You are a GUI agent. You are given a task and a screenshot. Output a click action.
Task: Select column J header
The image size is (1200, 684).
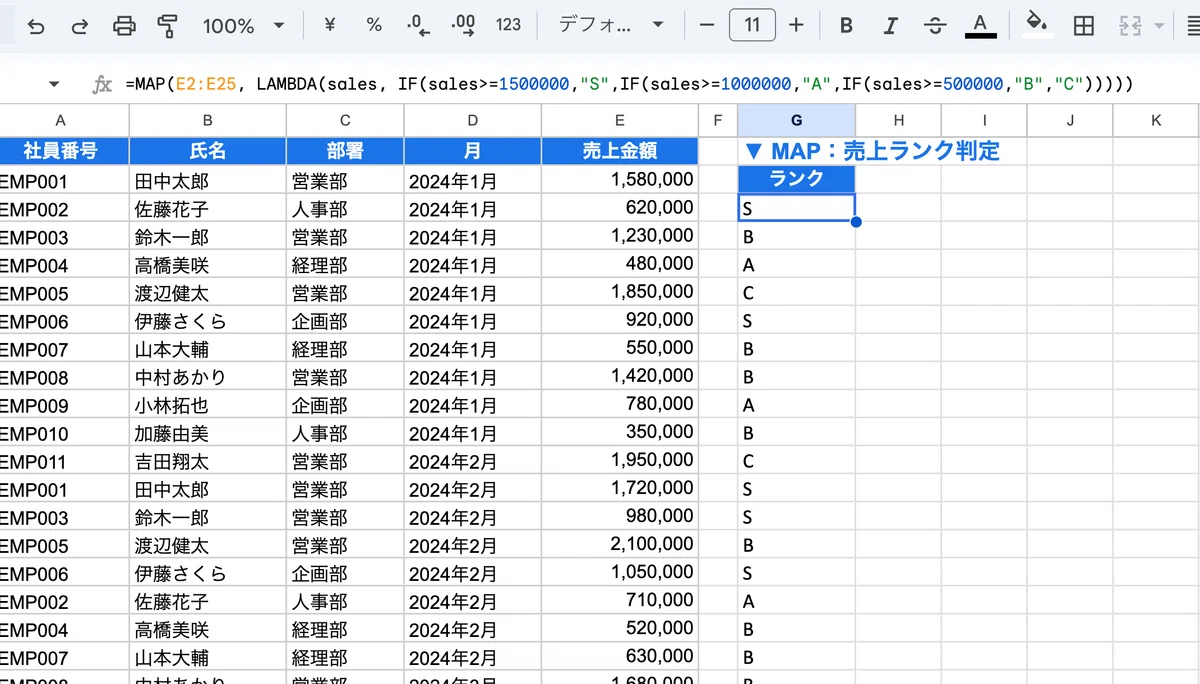[1070, 121]
